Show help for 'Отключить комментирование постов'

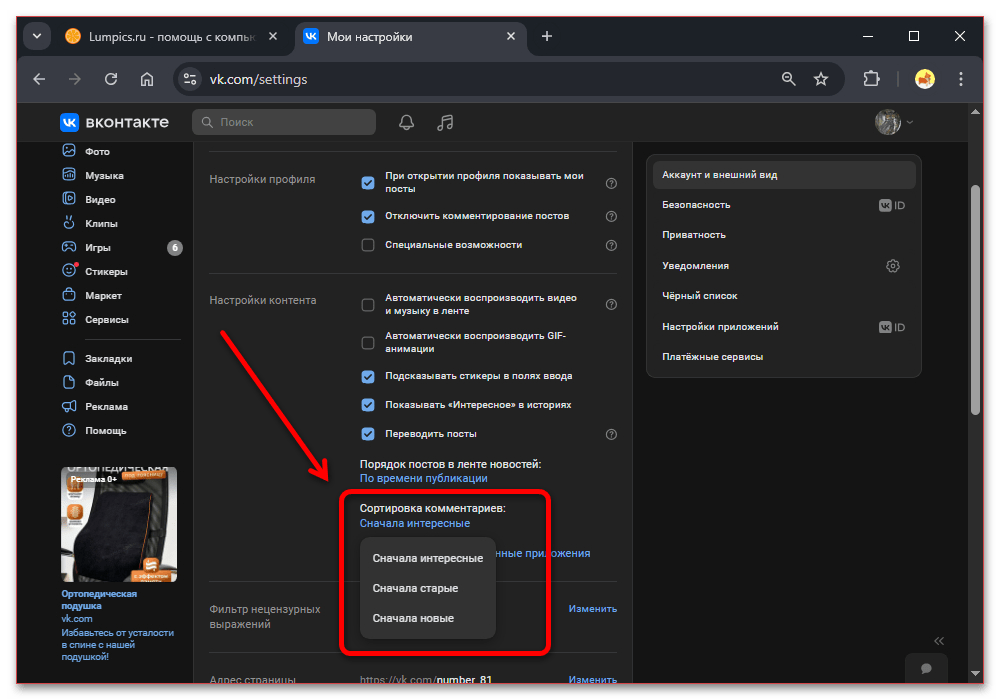coord(611,216)
